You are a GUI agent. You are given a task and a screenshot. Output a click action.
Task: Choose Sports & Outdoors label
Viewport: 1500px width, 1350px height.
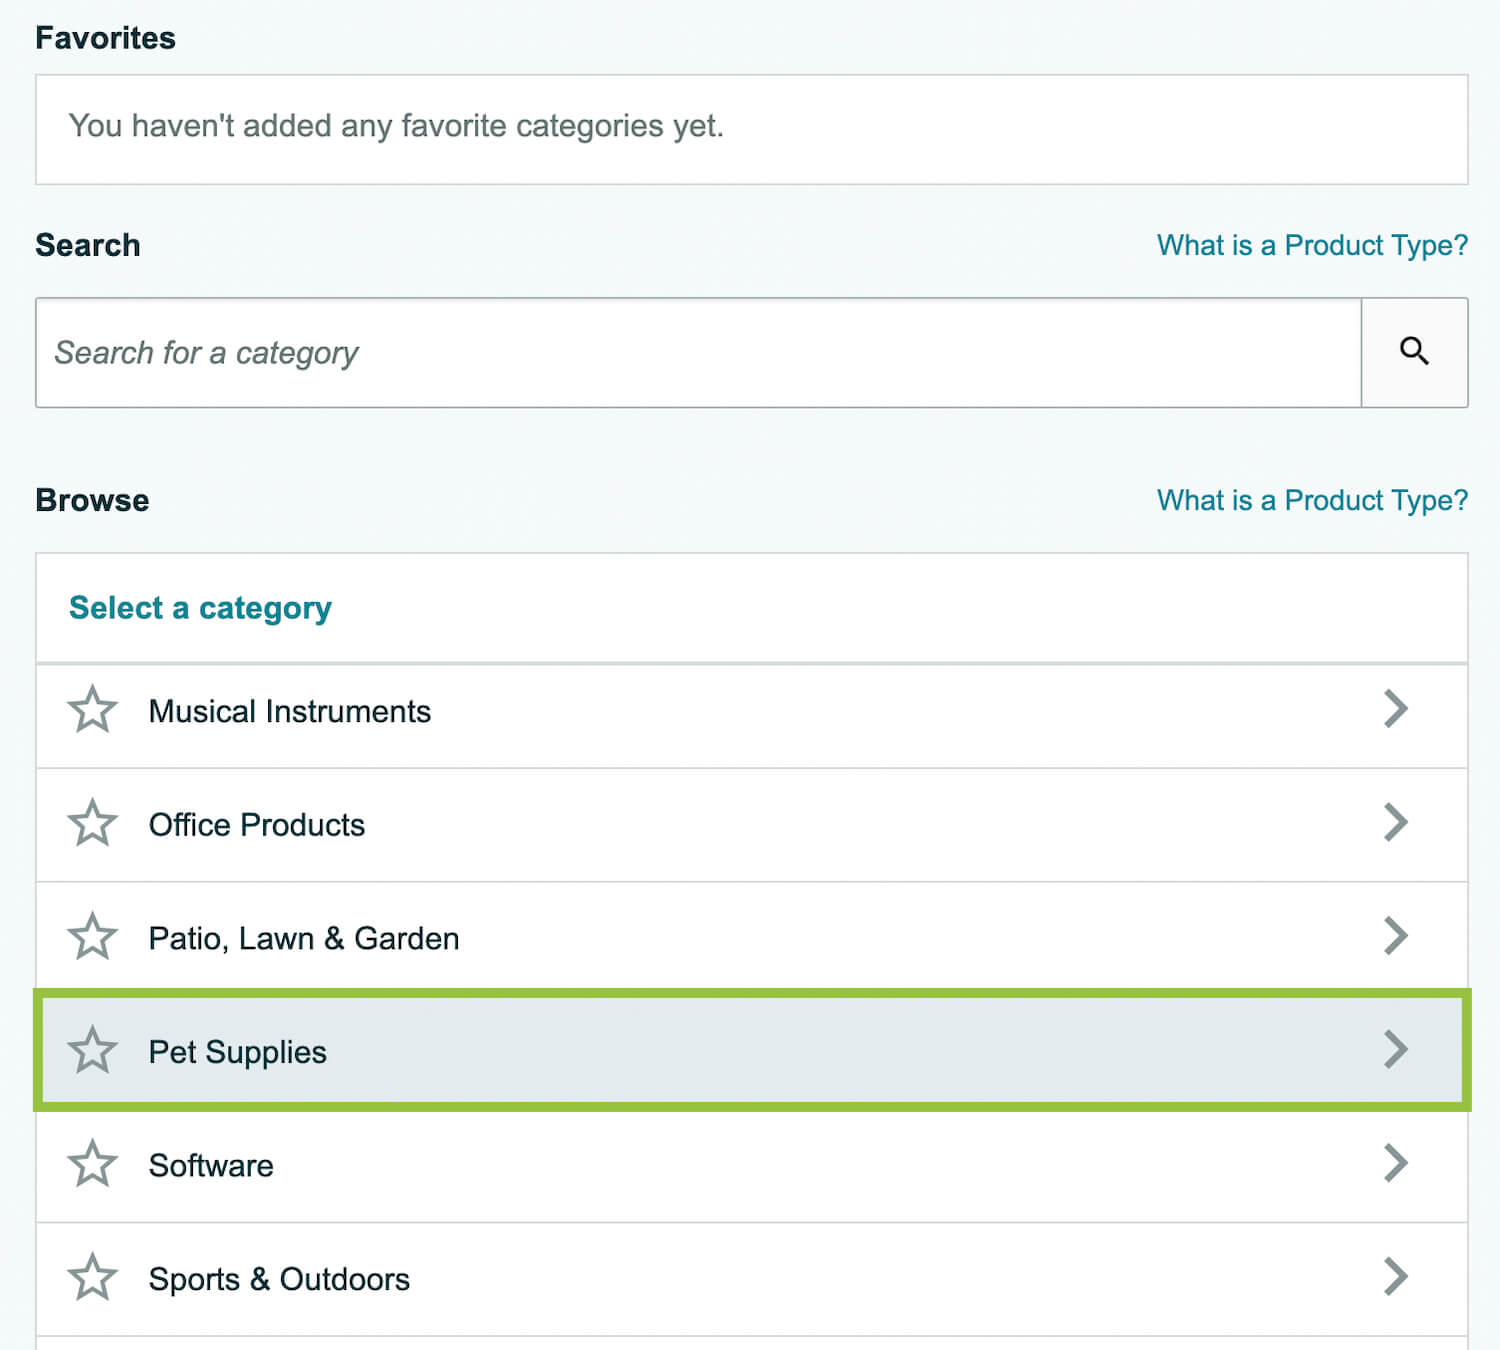pyautogui.click(x=279, y=1279)
